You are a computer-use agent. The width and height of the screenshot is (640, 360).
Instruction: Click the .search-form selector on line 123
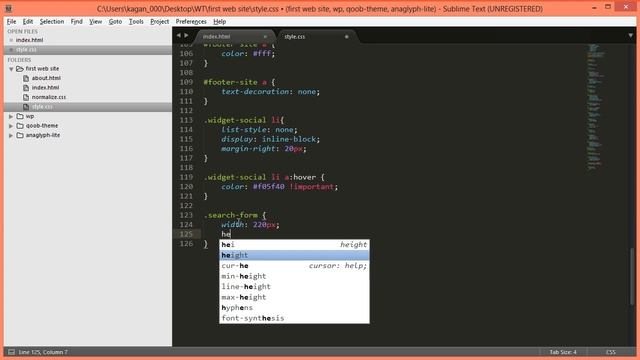(231, 215)
